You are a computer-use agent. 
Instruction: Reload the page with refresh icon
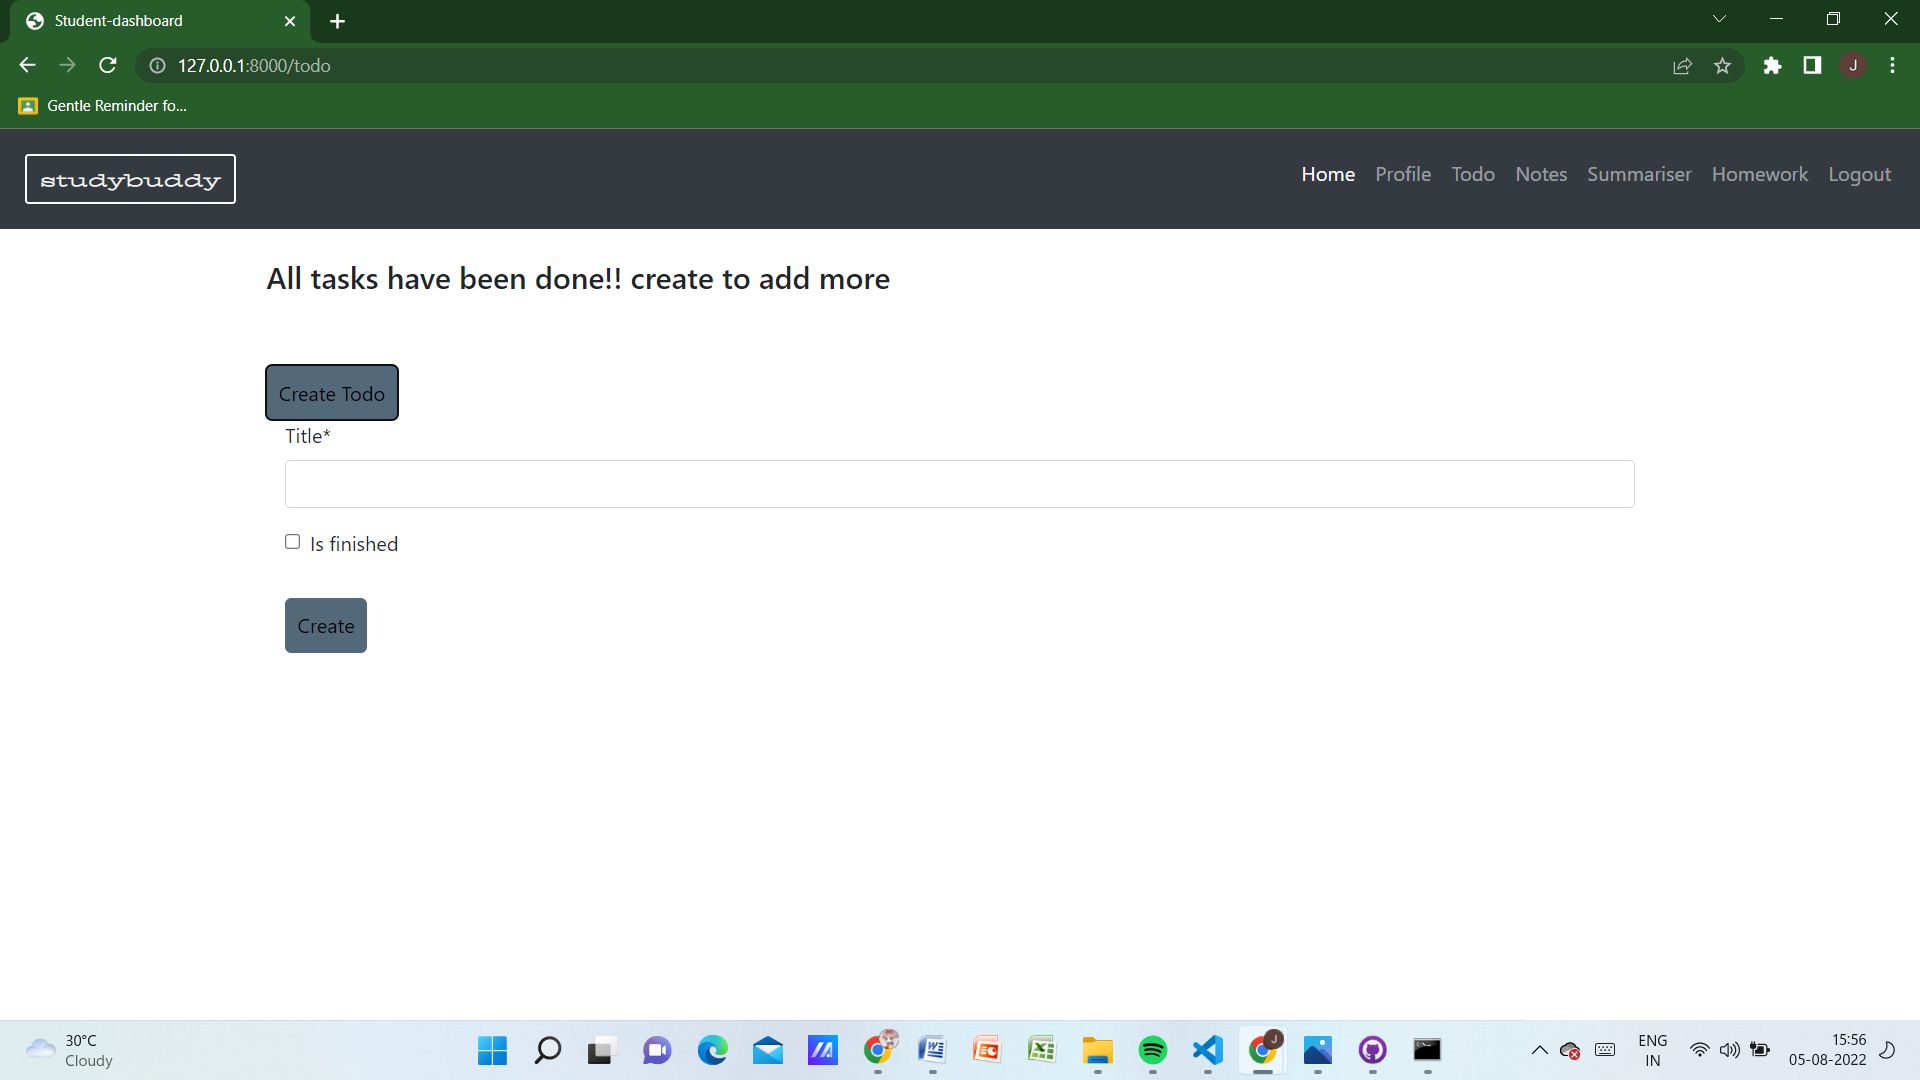pos(108,65)
